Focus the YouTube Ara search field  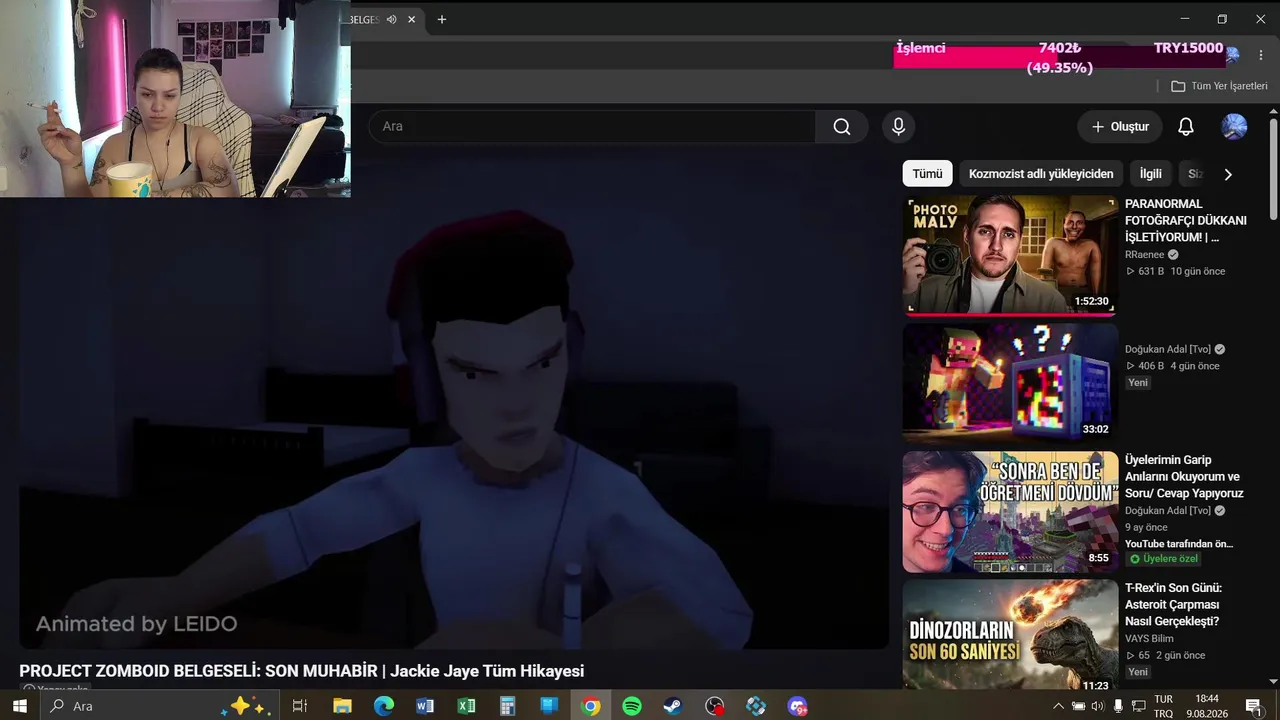coord(592,127)
